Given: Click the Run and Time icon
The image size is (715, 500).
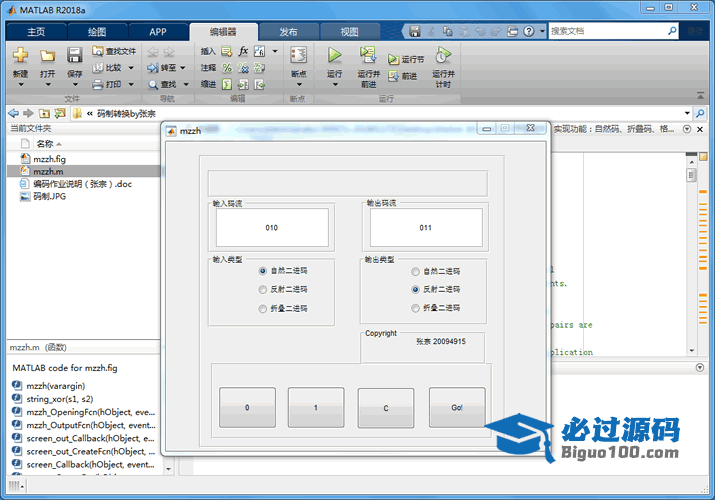Looking at the screenshot, I should 443,55.
